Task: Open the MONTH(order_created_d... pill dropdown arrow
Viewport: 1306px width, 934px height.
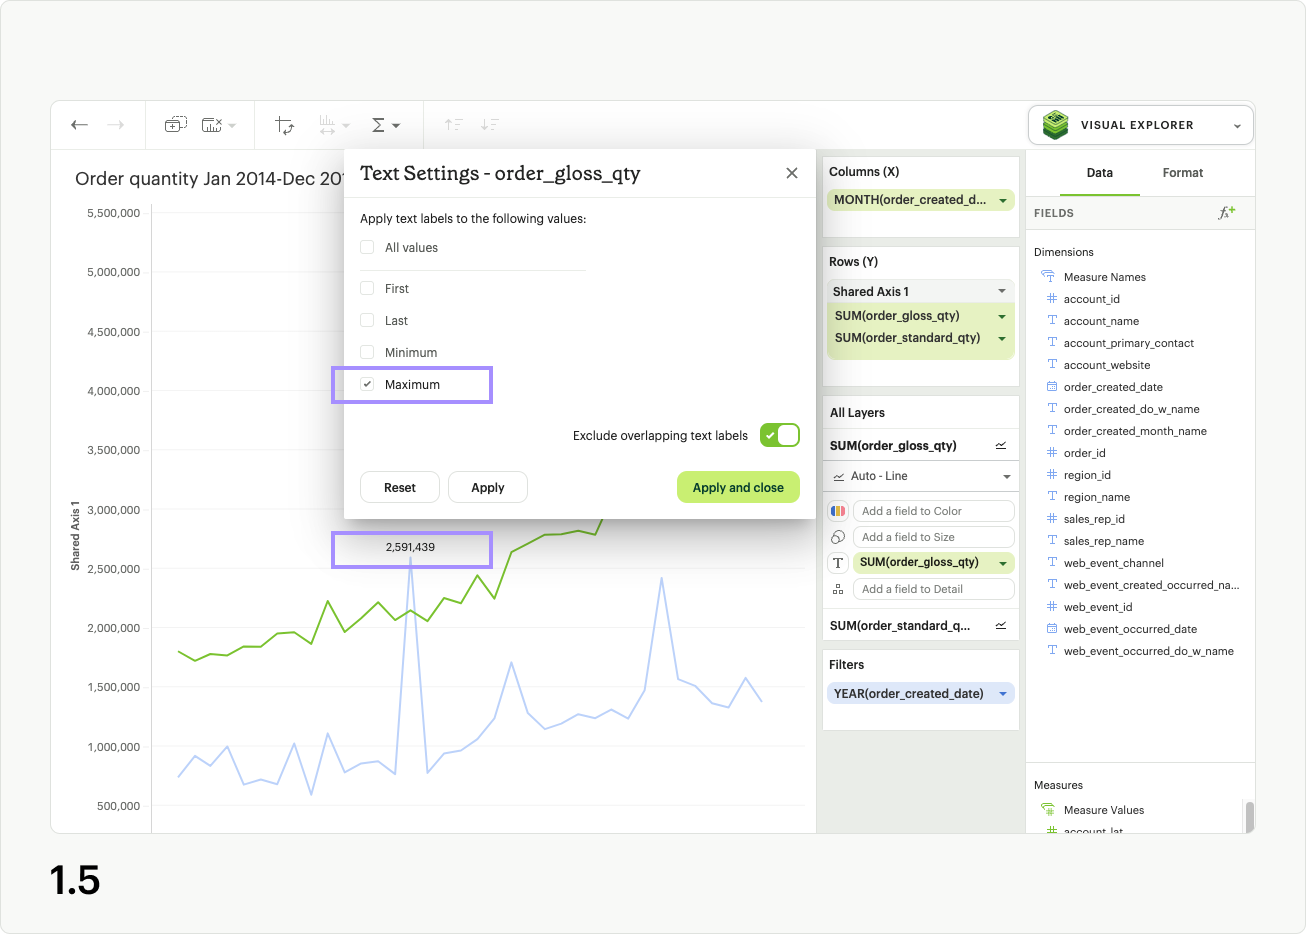Action: tap(1003, 201)
